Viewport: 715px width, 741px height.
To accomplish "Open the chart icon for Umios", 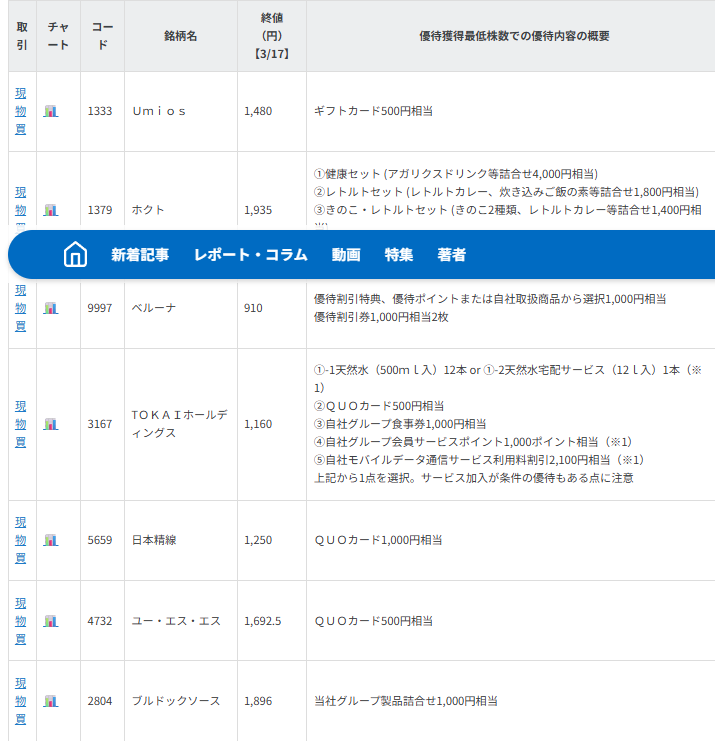I will [51, 111].
